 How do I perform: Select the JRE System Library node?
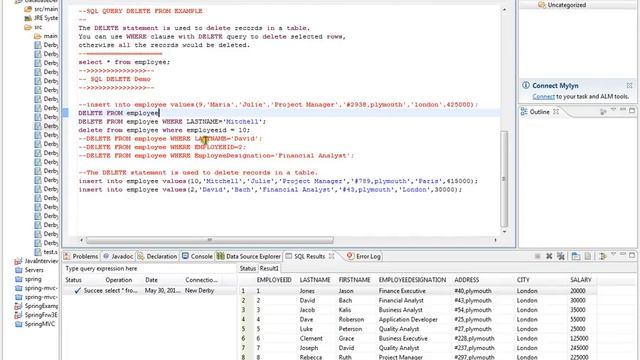41,18
